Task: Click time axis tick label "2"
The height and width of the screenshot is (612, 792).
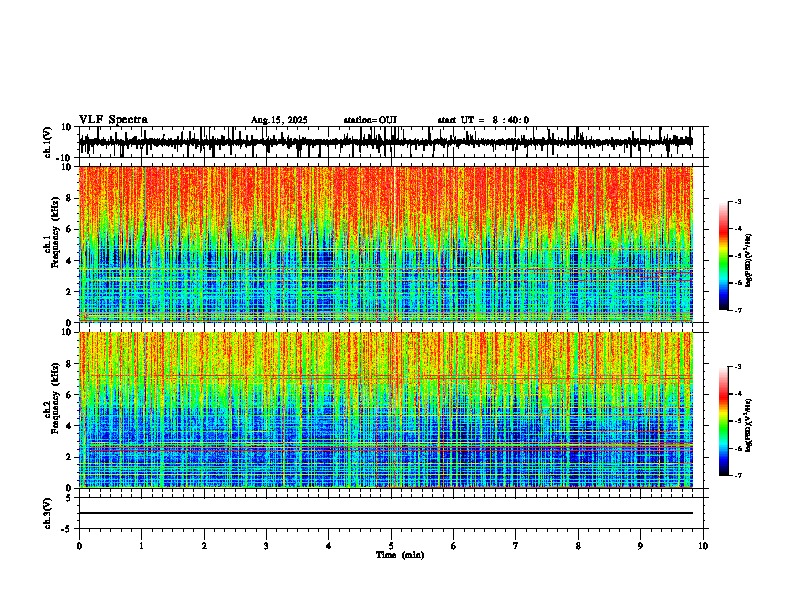Action: pyautogui.click(x=204, y=546)
